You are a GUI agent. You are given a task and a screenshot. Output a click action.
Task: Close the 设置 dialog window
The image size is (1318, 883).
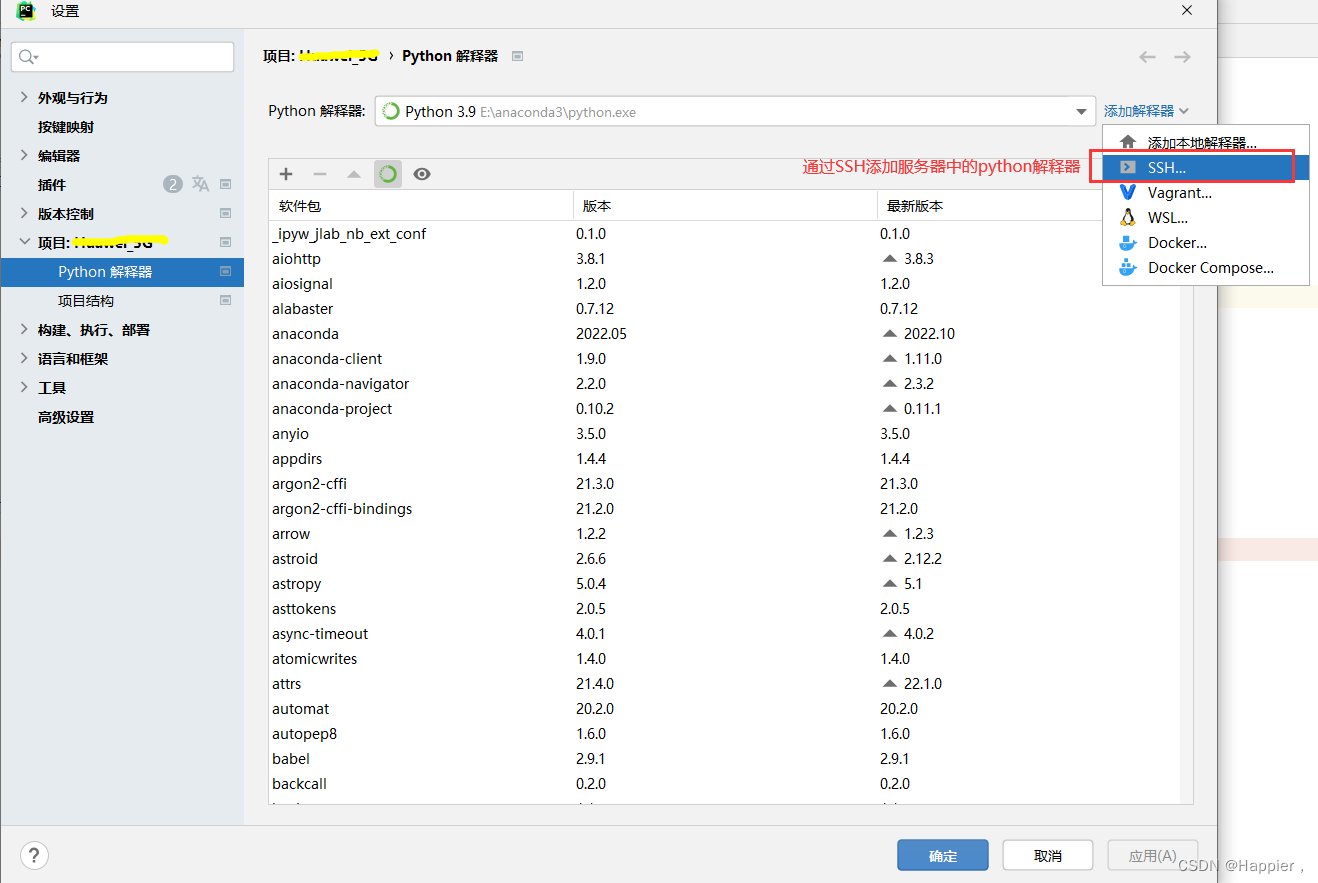pyautogui.click(x=1187, y=10)
